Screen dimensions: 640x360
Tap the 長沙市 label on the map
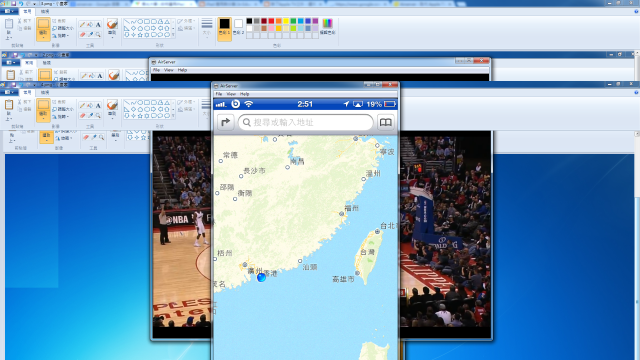point(254,171)
